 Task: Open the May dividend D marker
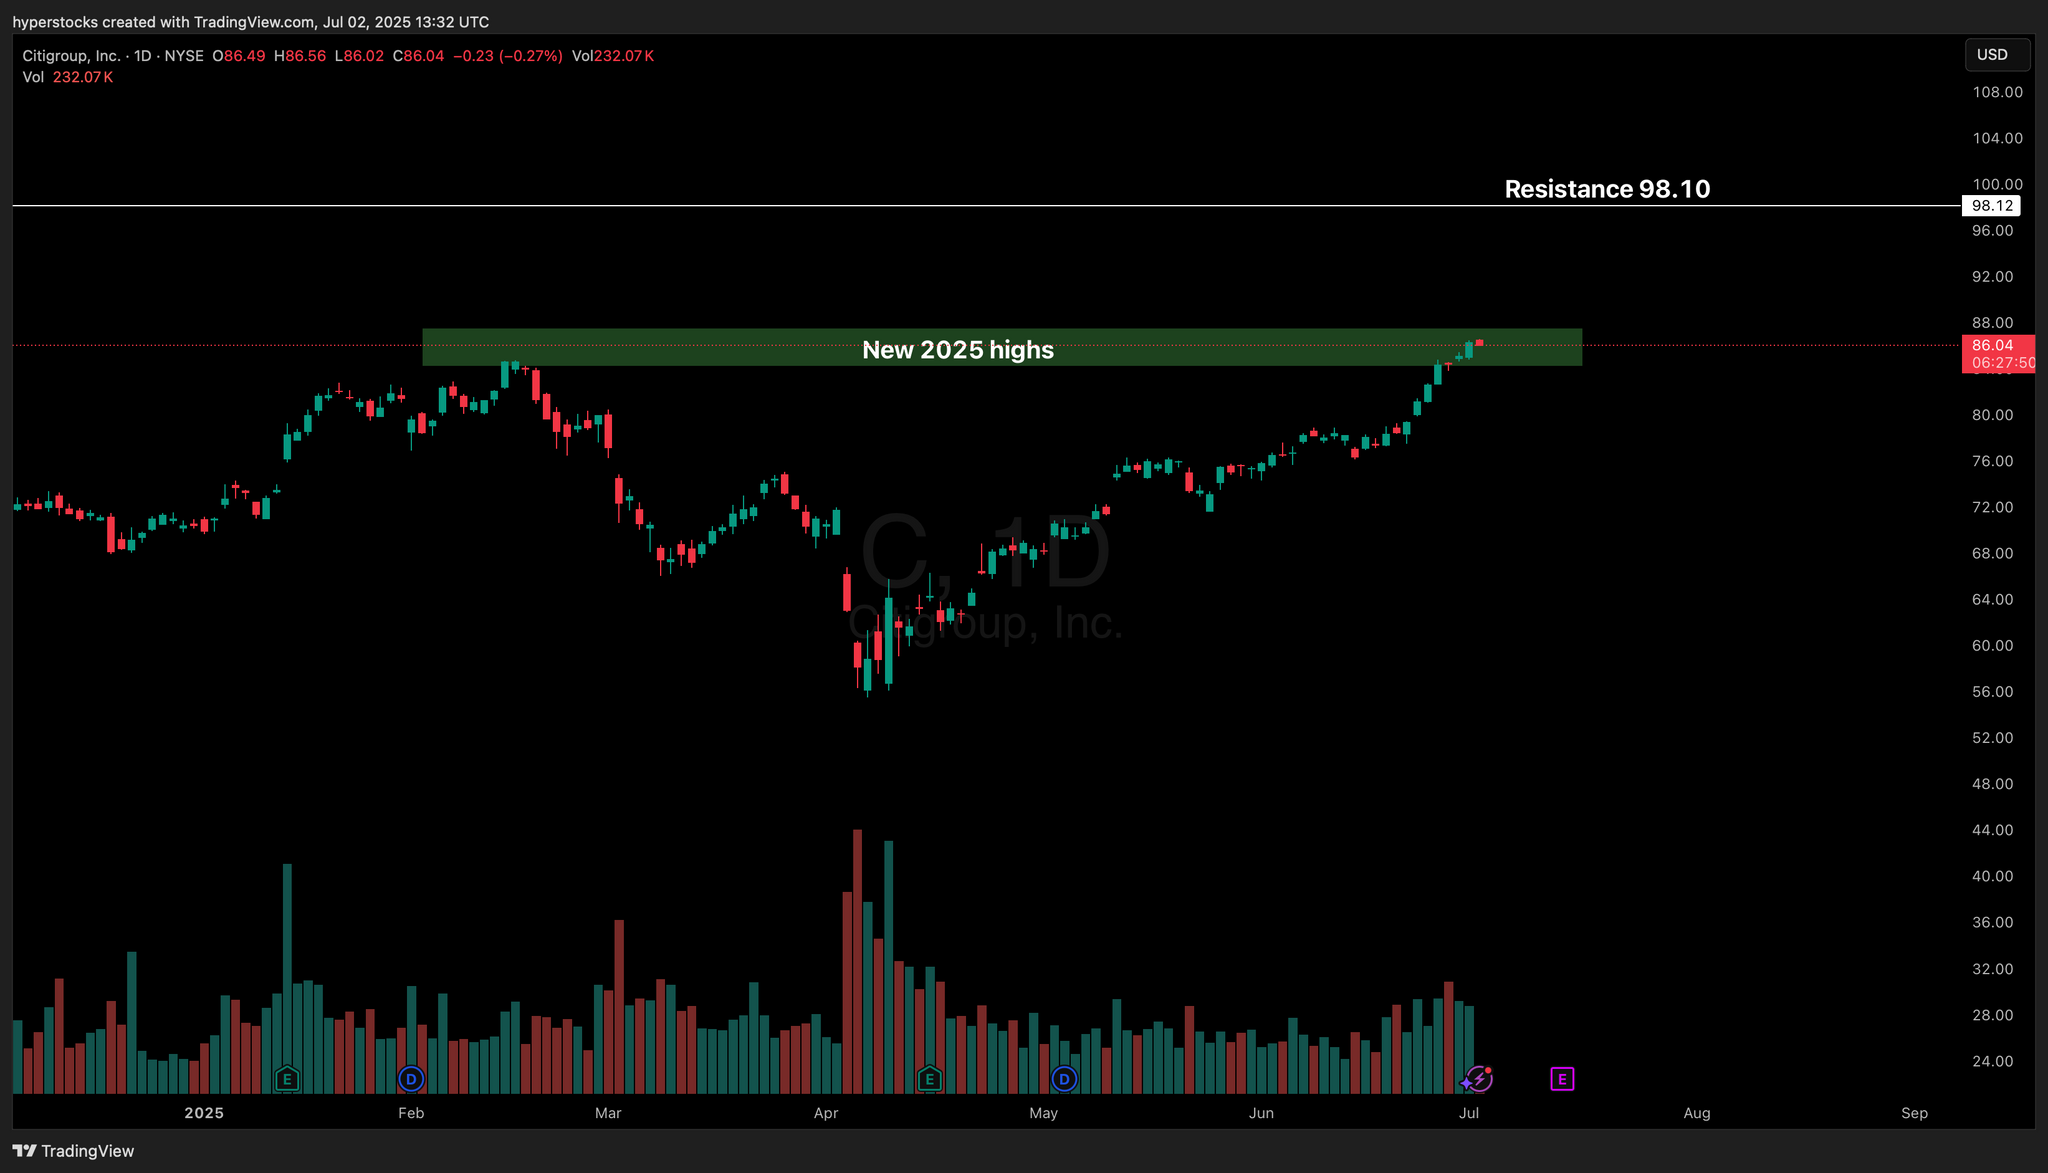[1065, 1079]
